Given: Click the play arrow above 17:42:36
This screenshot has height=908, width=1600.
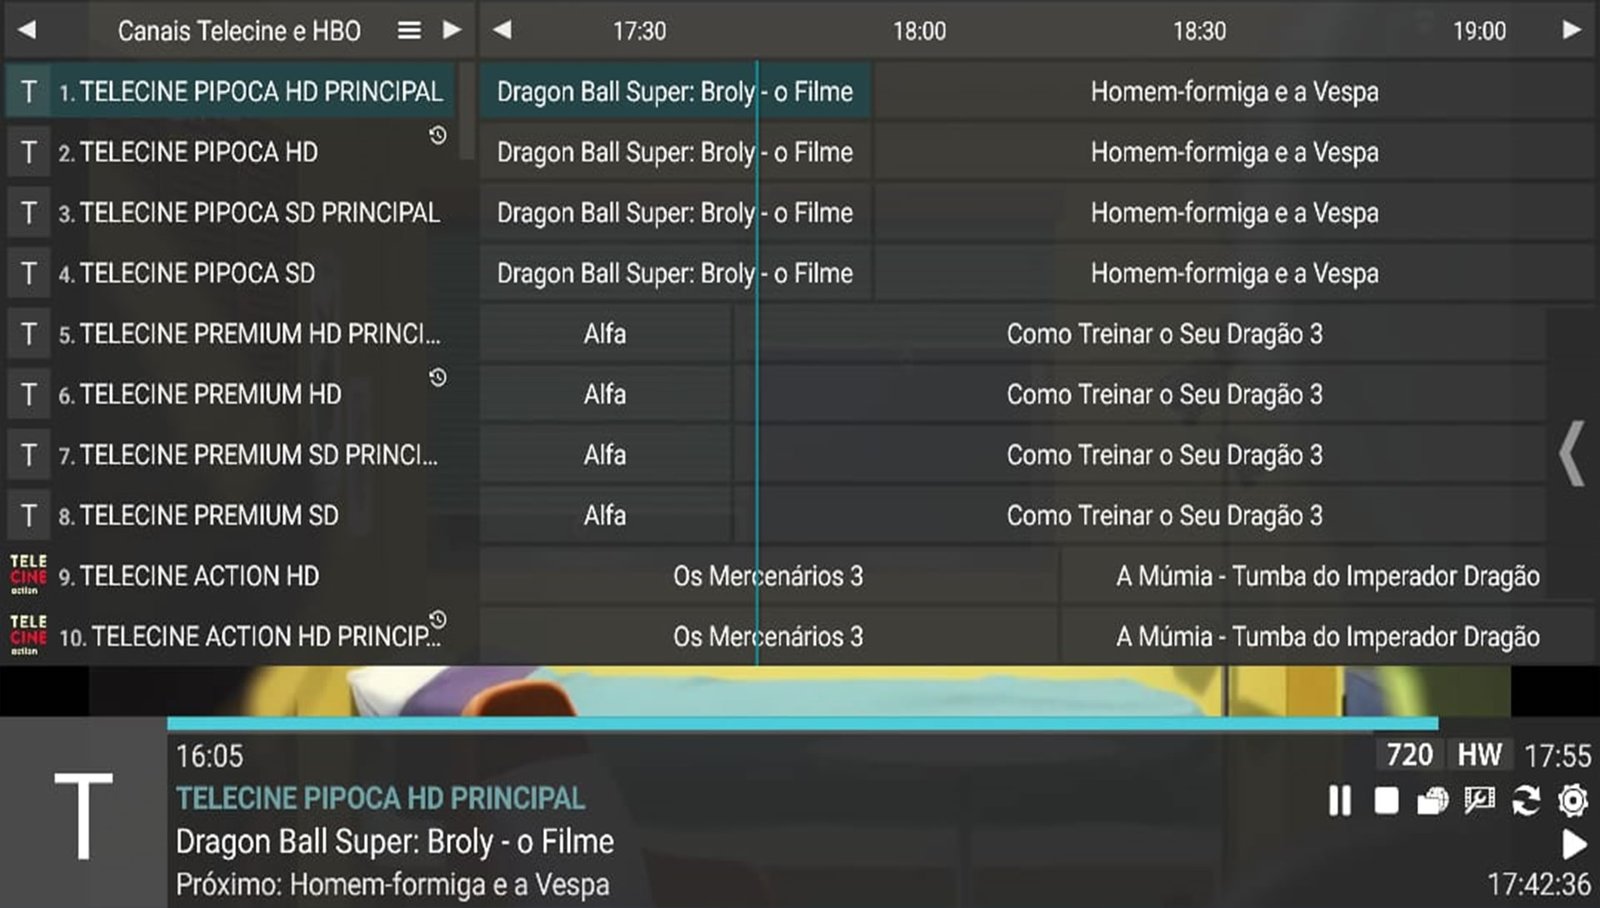Looking at the screenshot, I should 1574,845.
